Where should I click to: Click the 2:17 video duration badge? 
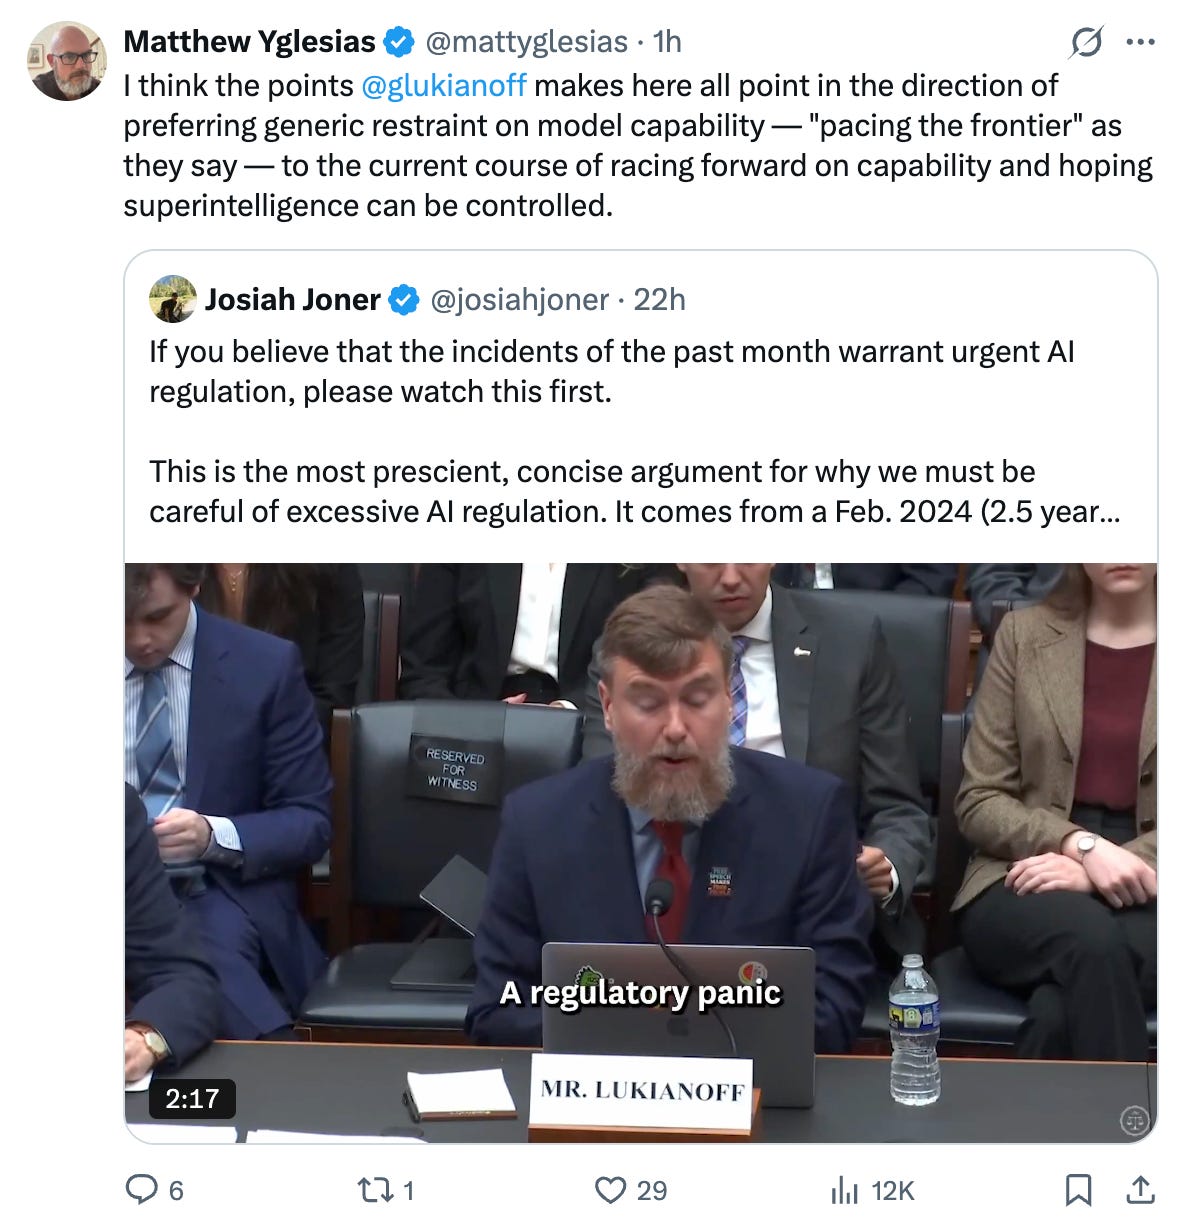click(x=192, y=1098)
